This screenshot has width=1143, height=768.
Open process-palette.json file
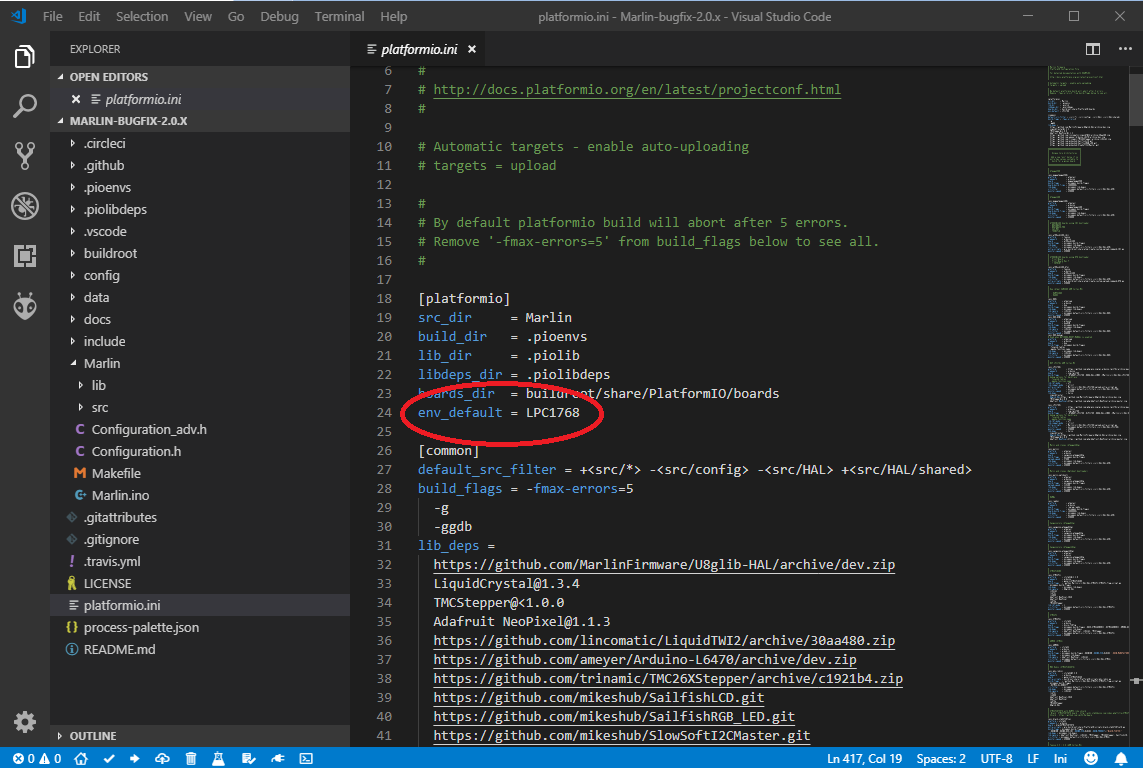click(x=141, y=627)
